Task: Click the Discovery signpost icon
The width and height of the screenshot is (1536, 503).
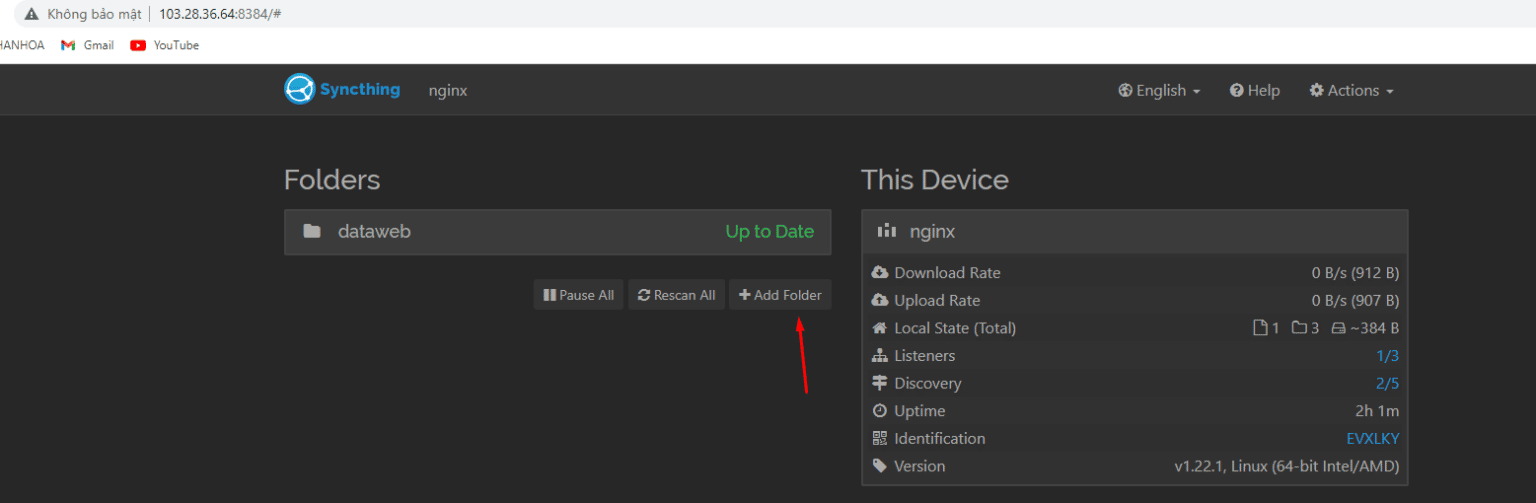Action: (880, 383)
